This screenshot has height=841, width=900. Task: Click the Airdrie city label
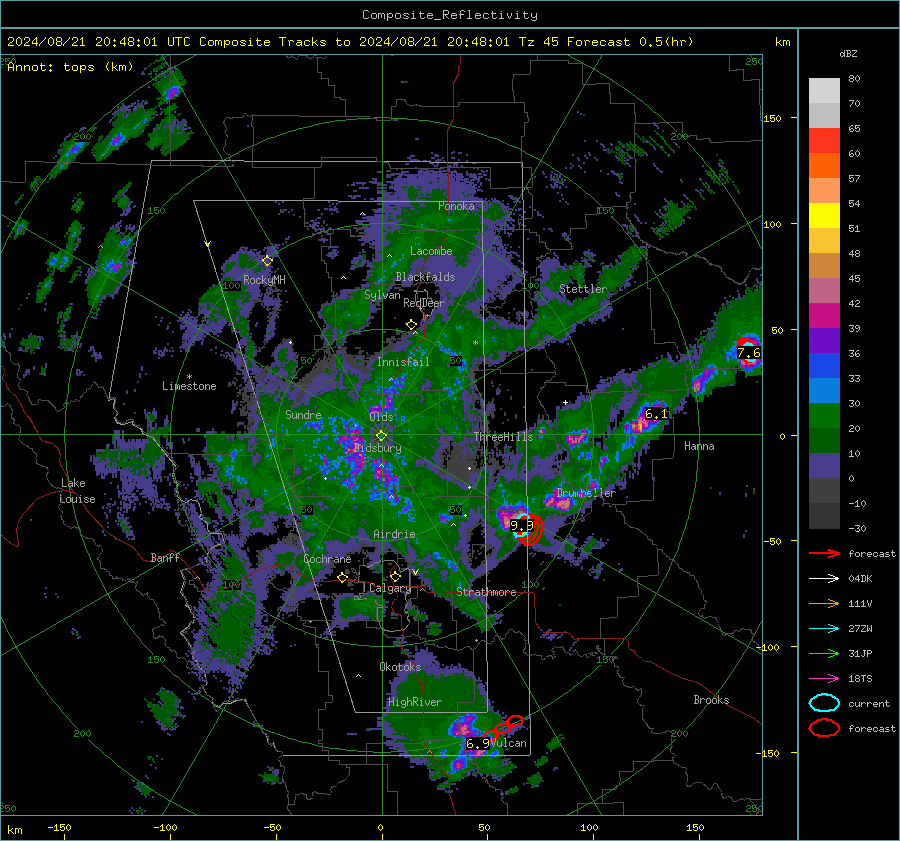394,534
